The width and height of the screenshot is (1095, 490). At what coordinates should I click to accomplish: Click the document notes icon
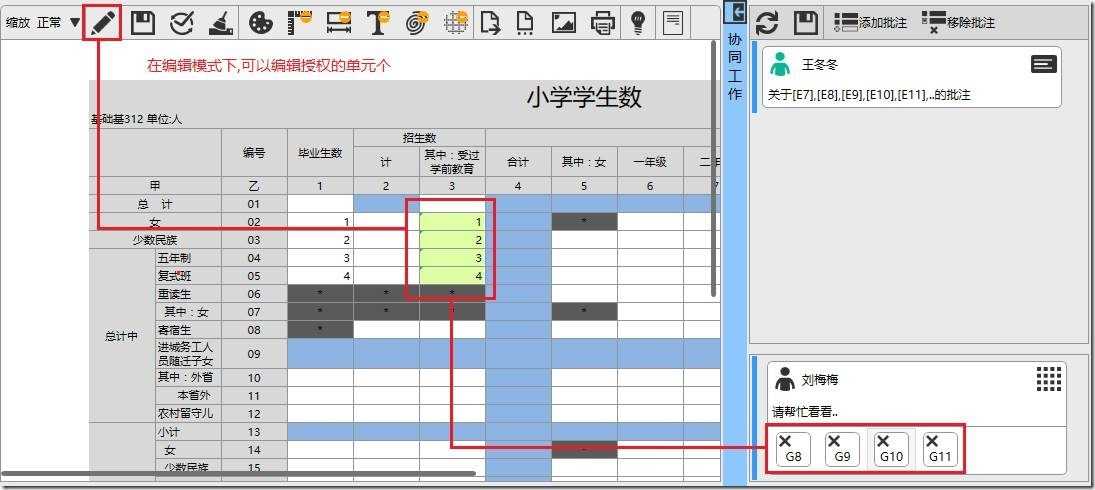(673, 22)
